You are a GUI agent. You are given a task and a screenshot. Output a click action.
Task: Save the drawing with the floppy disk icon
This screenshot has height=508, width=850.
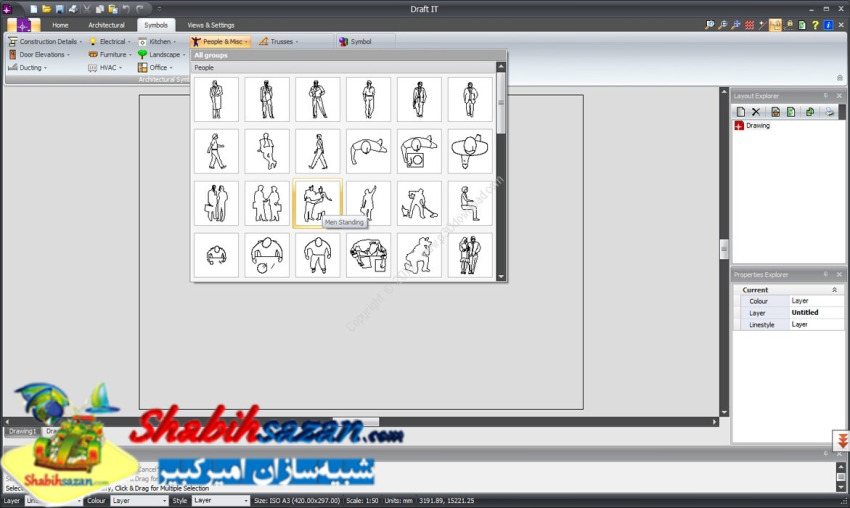click(x=60, y=9)
